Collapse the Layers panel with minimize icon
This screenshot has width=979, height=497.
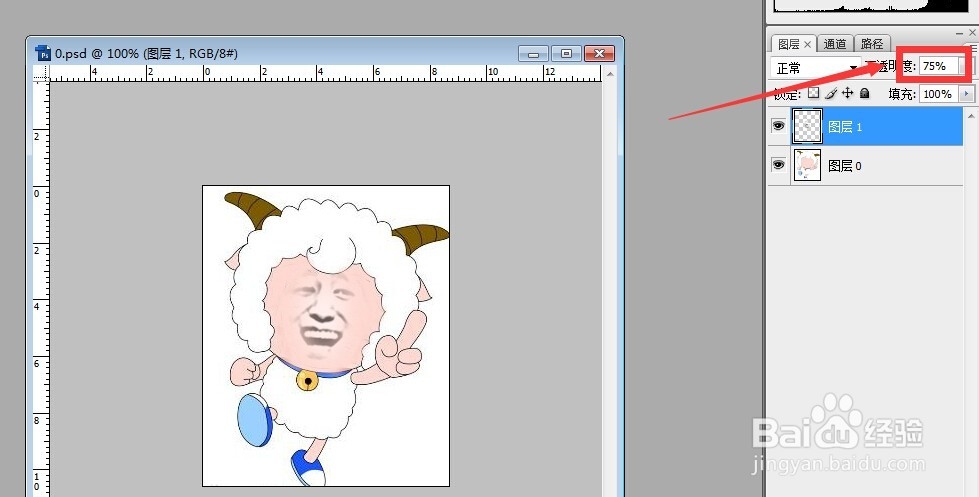[960, 32]
